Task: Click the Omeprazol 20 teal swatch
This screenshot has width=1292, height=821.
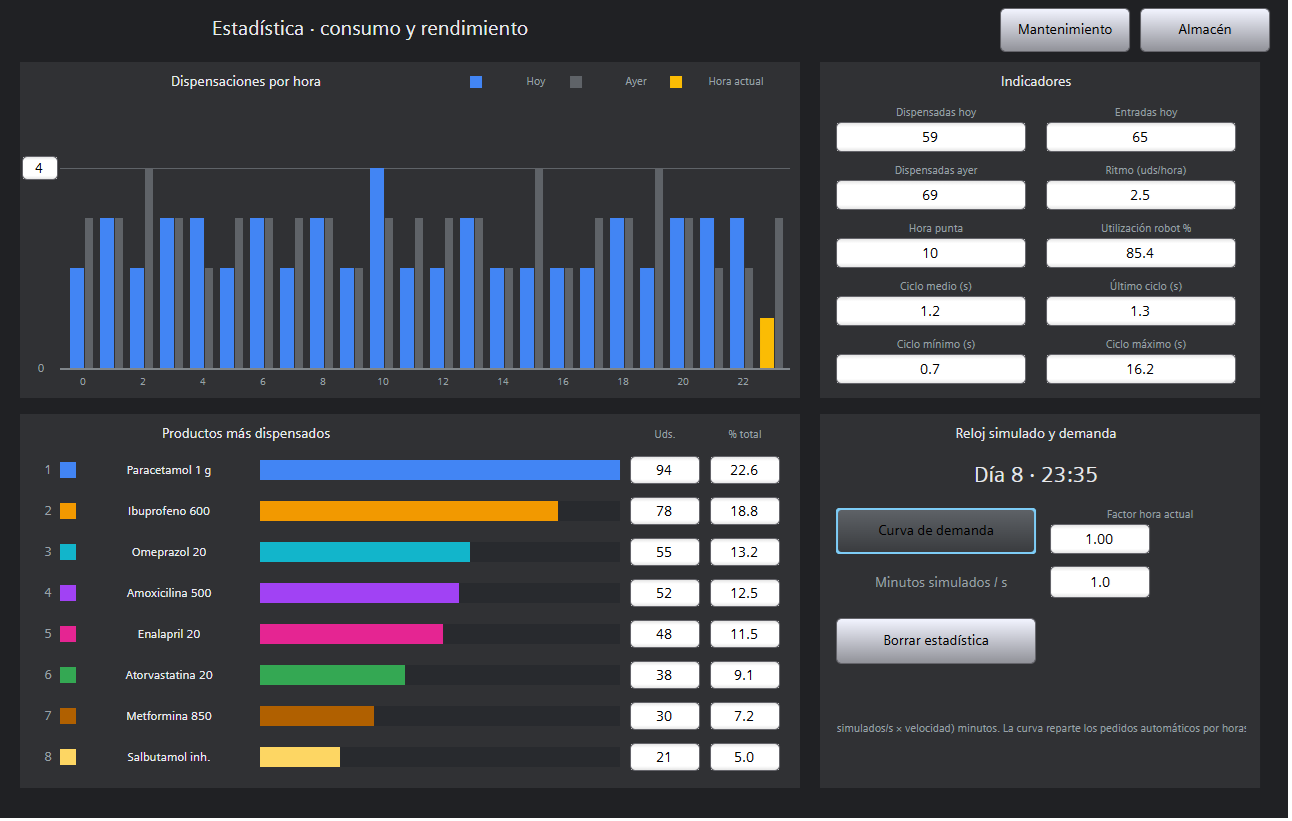Action: 68,552
